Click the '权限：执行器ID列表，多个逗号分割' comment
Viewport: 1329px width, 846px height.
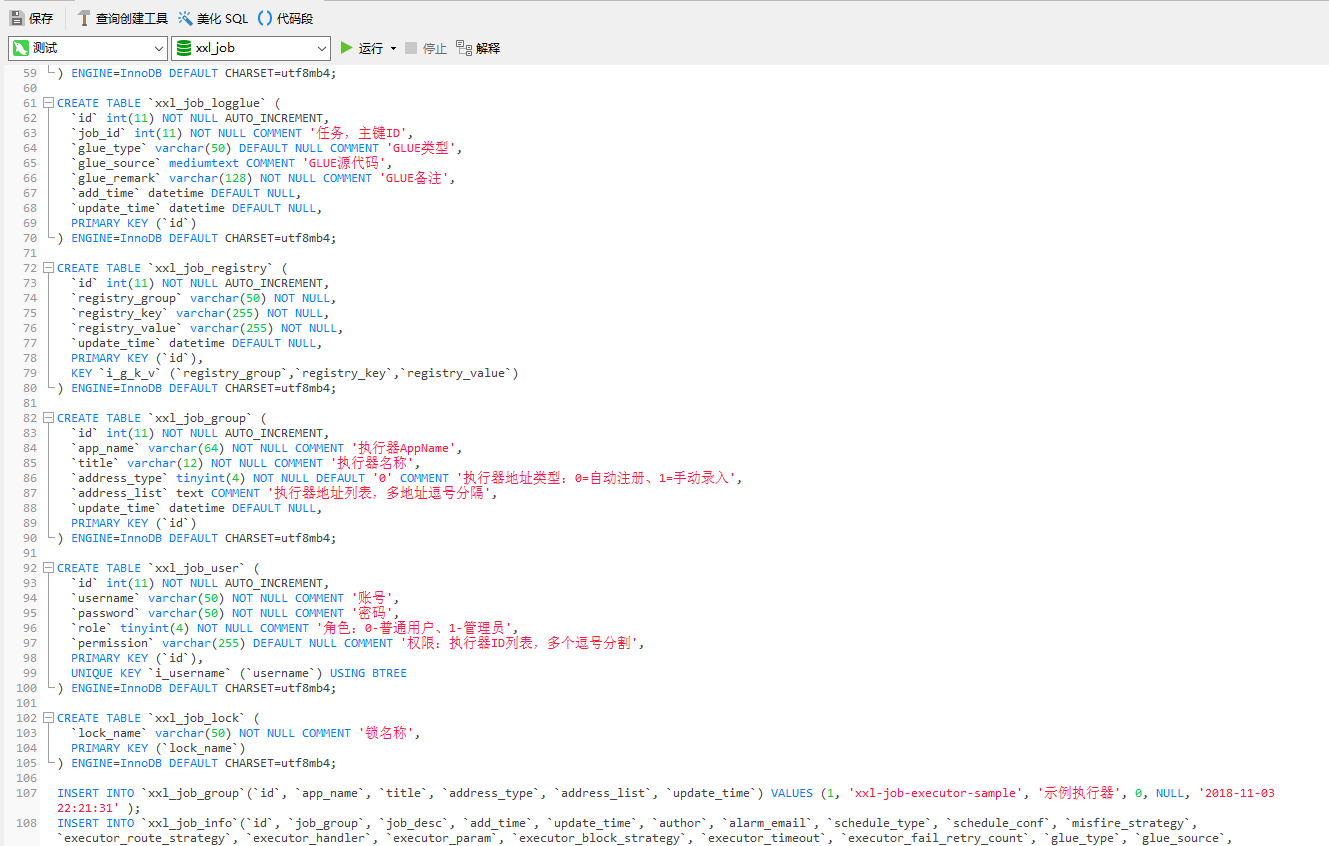tap(518, 643)
